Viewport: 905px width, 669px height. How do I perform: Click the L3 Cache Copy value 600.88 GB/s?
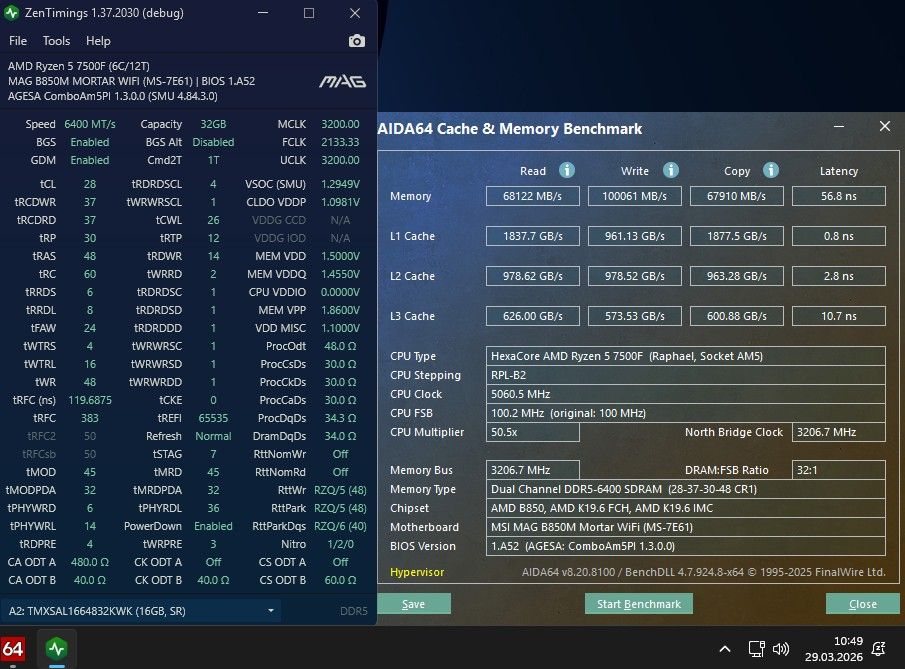tap(736, 316)
